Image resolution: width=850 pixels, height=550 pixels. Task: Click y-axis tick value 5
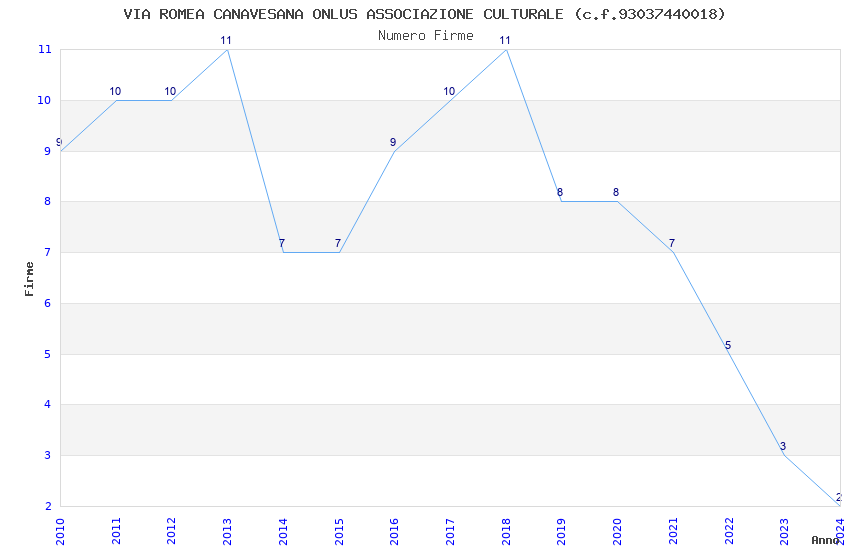tap(48, 354)
